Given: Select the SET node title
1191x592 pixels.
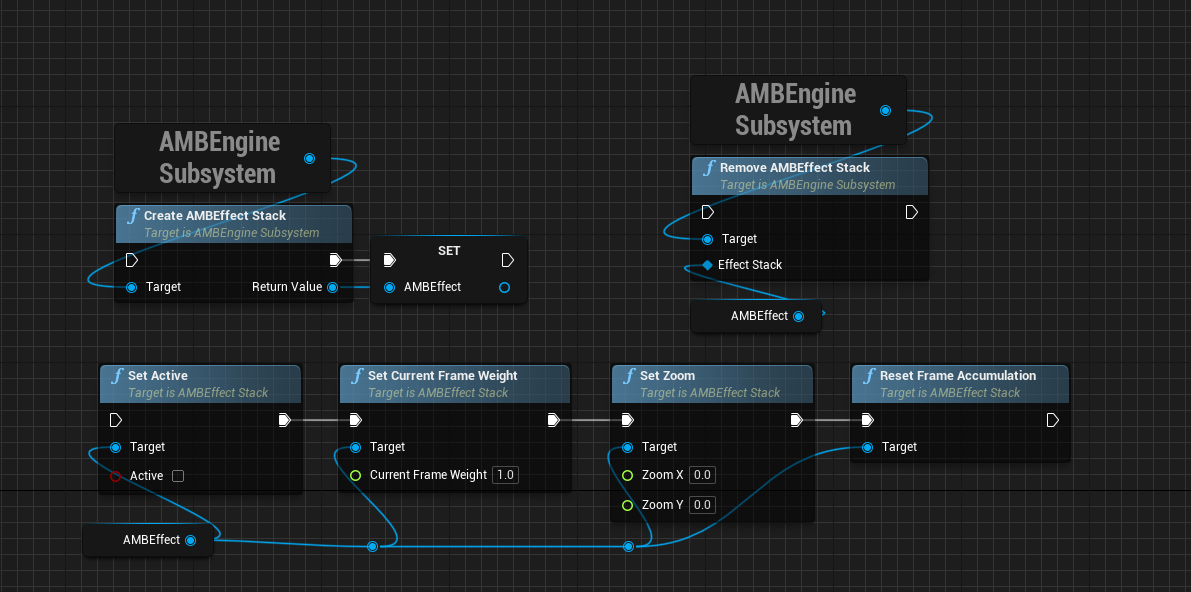Looking at the screenshot, I should pos(449,251).
